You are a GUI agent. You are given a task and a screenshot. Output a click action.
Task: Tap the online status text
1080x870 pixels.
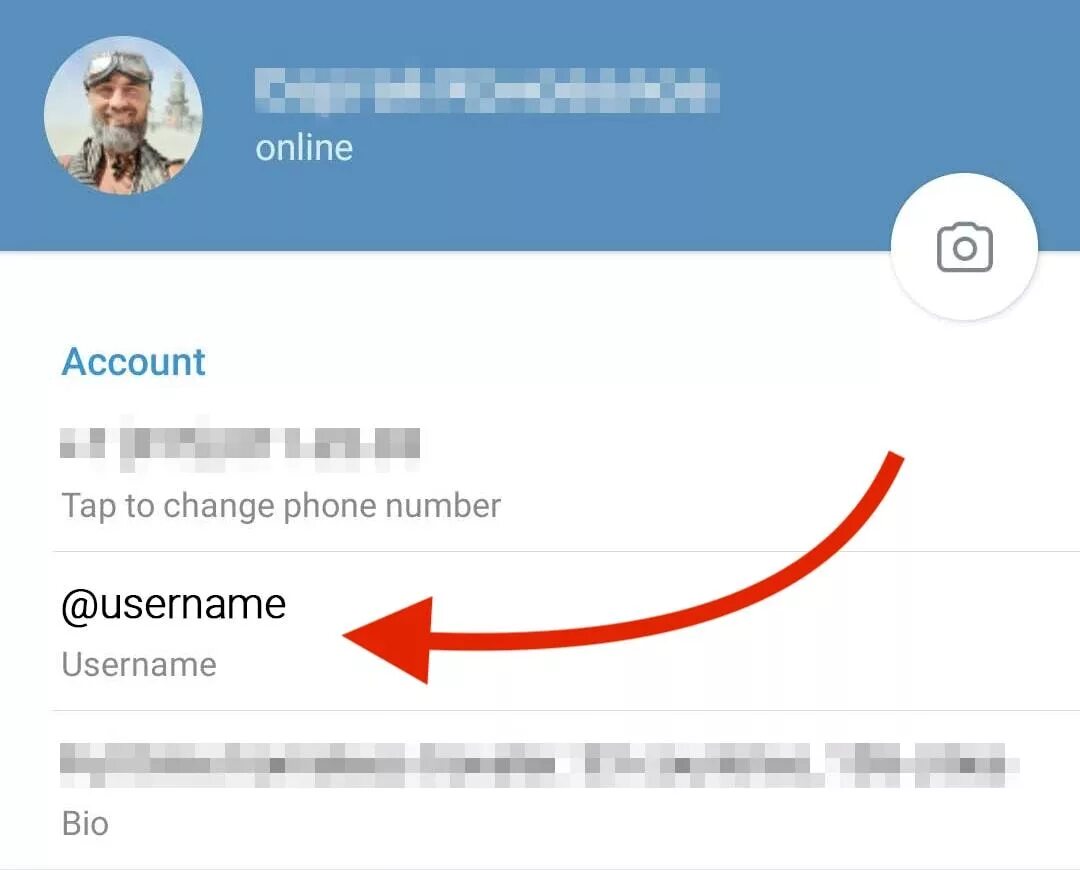[304, 148]
